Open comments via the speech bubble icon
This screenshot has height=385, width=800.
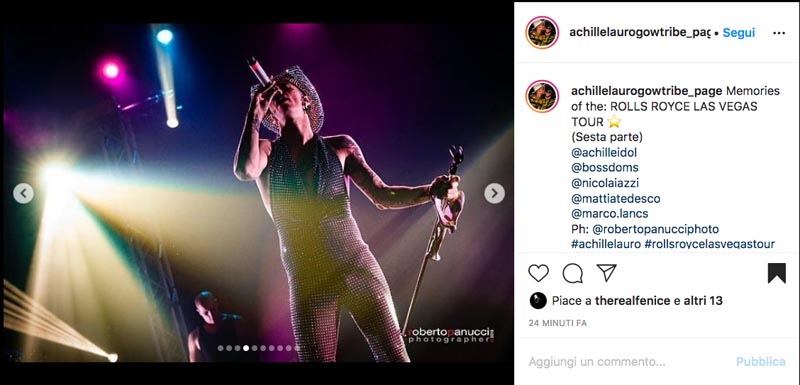(x=572, y=273)
